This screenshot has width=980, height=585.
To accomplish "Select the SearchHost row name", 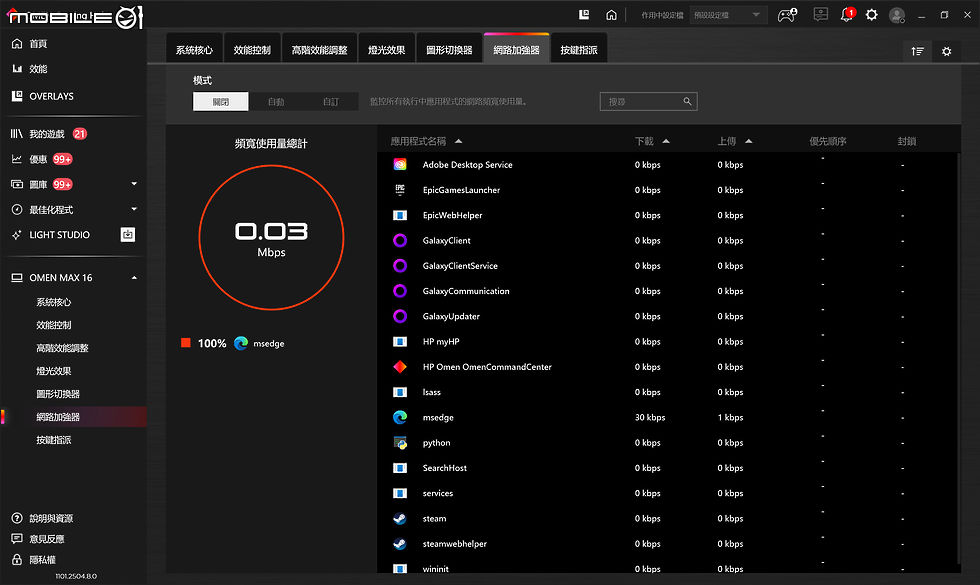I will coord(444,468).
